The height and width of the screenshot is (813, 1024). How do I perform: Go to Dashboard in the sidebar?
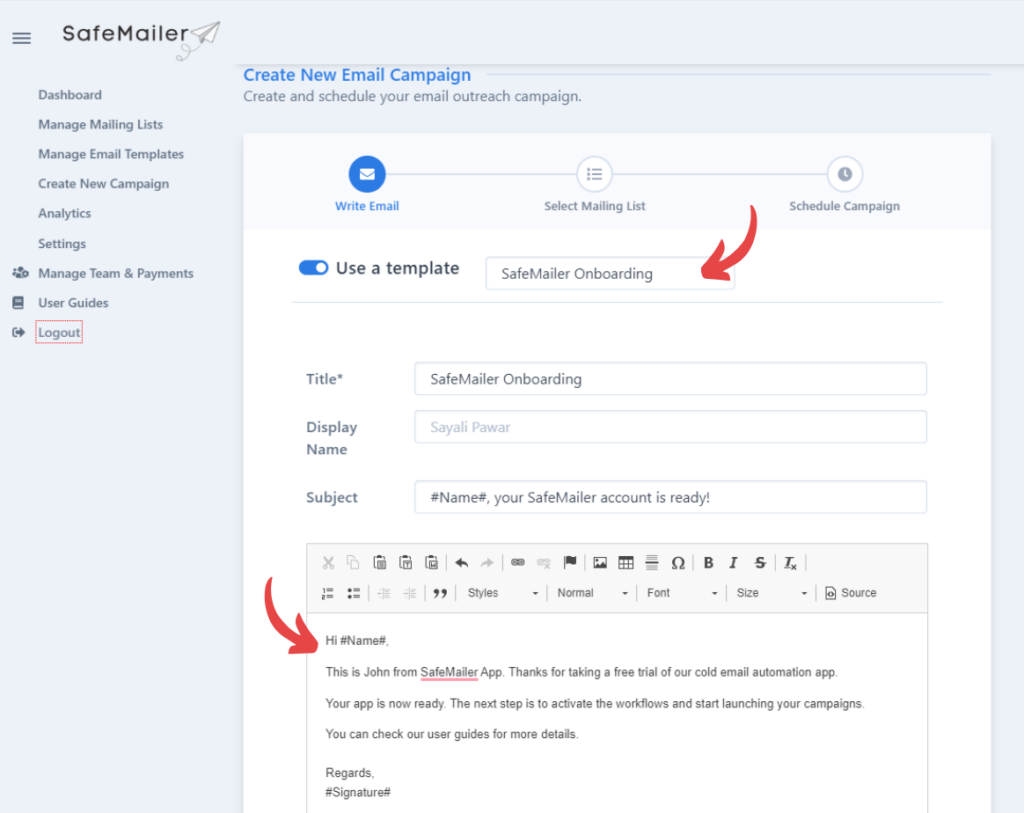point(70,95)
